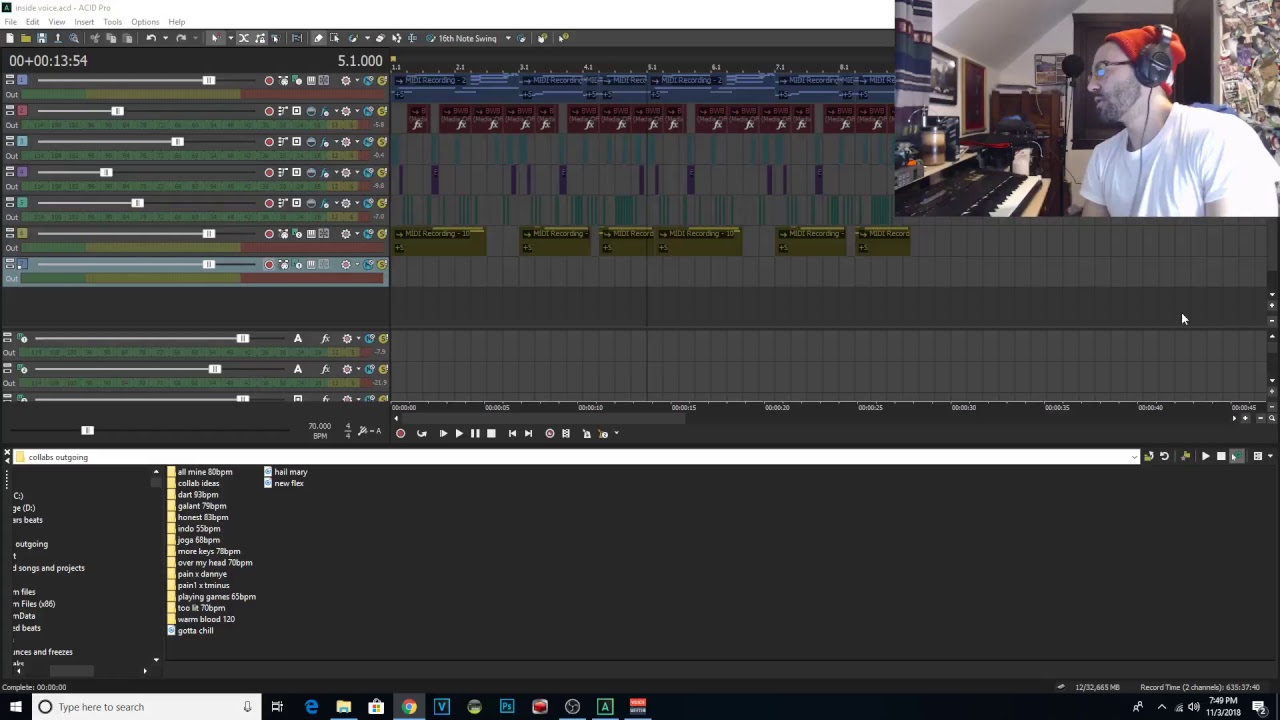Open the hail mary file in the Explorer panel
This screenshot has width=1280, height=720.
click(x=291, y=471)
